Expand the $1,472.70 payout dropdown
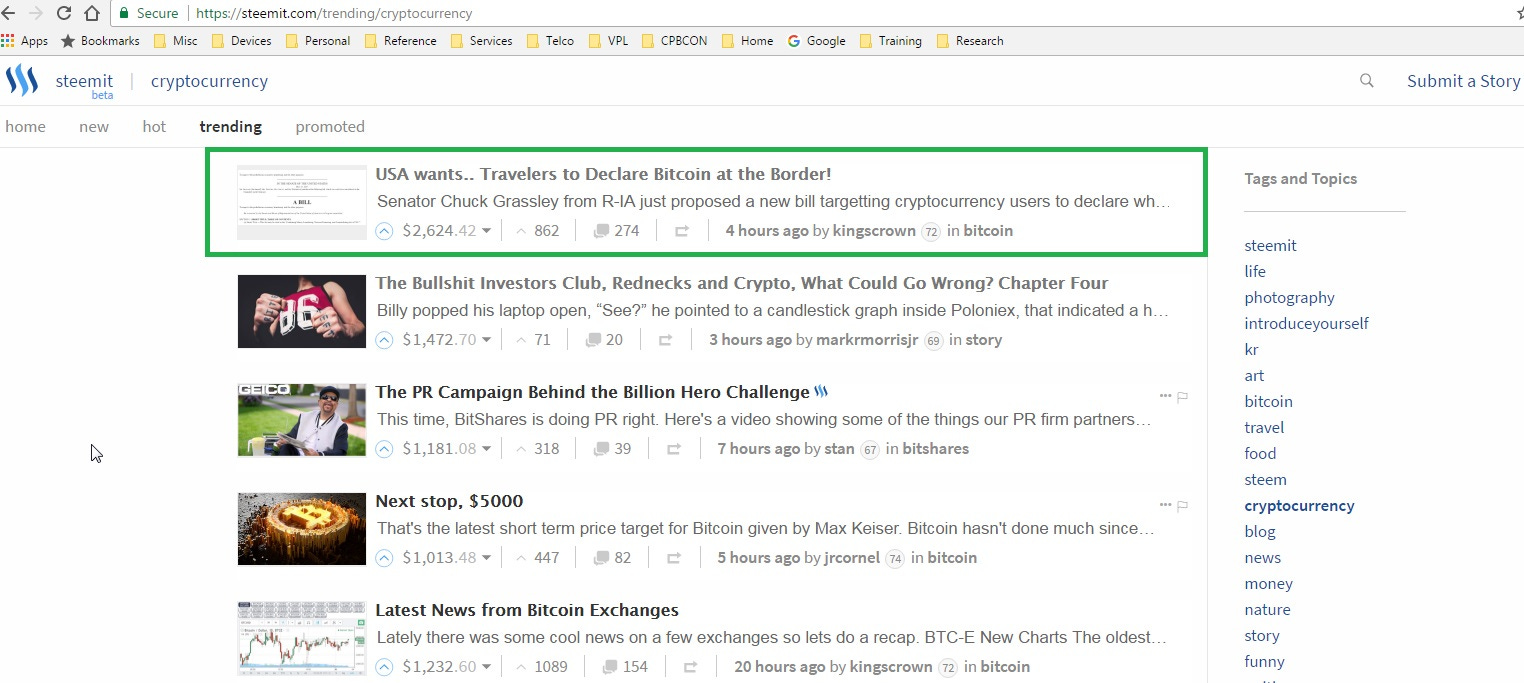This screenshot has height=683, width=1524. pyautogui.click(x=487, y=340)
